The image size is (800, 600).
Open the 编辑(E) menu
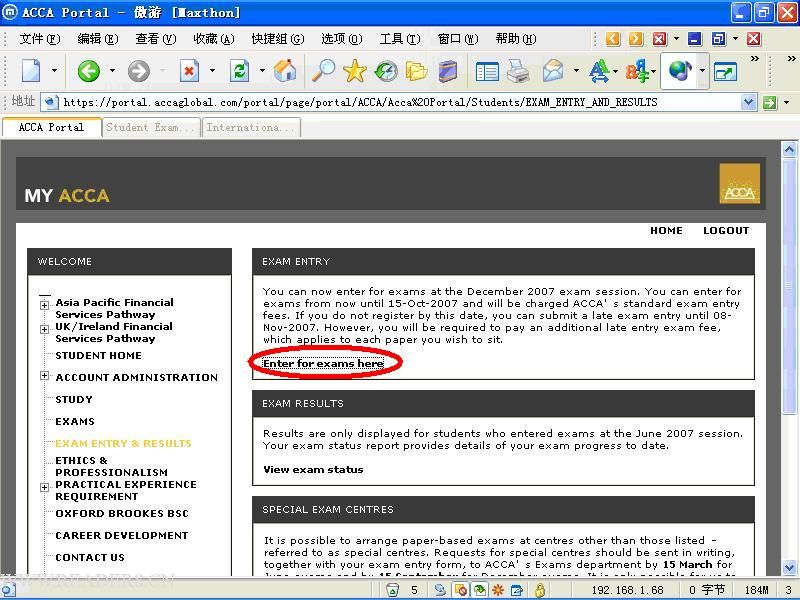point(97,39)
